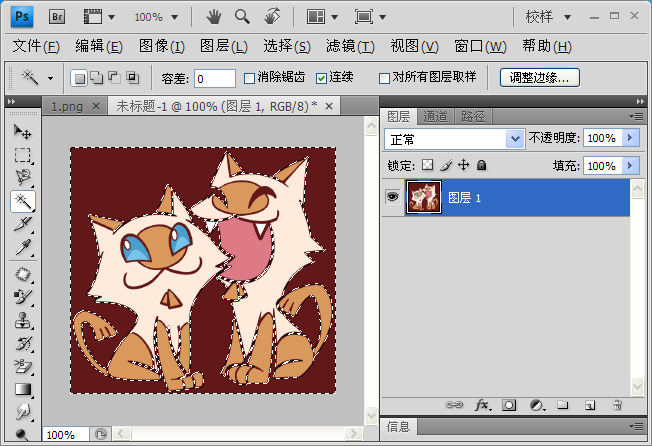Select the Crop/Slice tool
652x446 pixels.
(x=22, y=224)
